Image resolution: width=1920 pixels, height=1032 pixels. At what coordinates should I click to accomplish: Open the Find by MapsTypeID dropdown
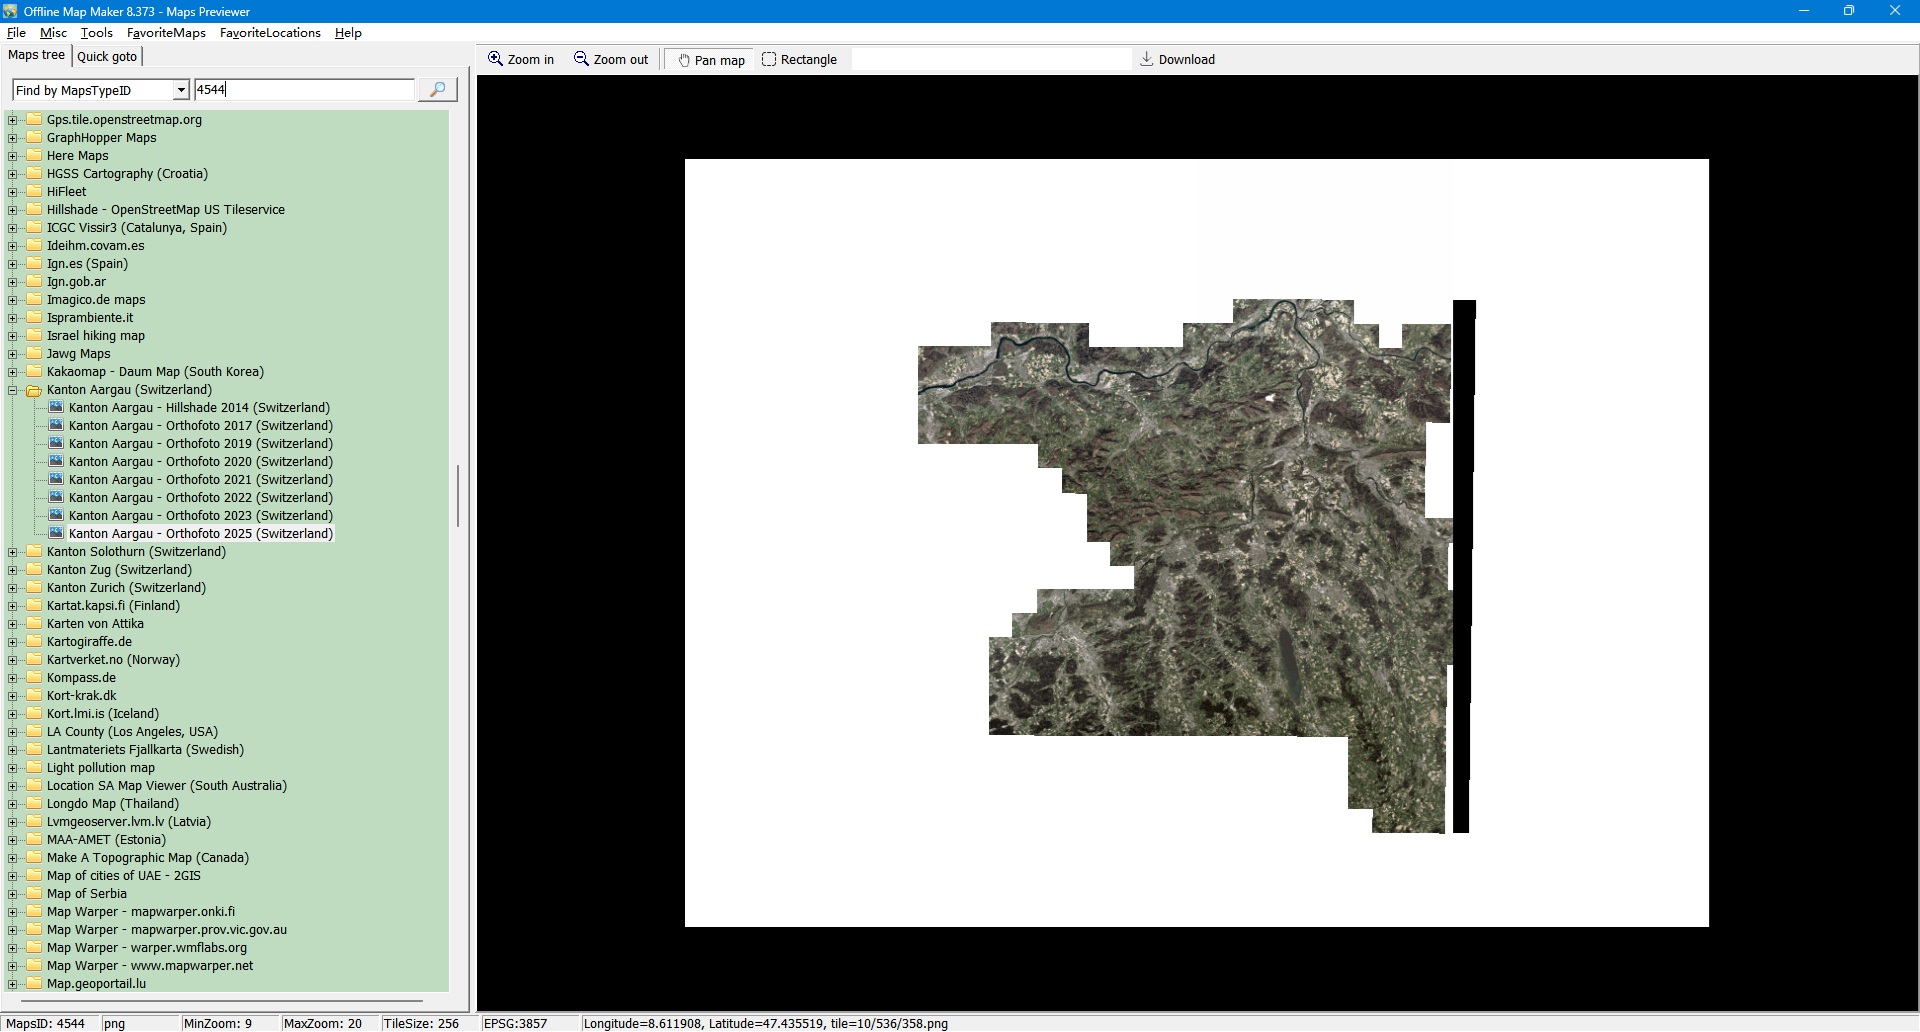[181, 90]
